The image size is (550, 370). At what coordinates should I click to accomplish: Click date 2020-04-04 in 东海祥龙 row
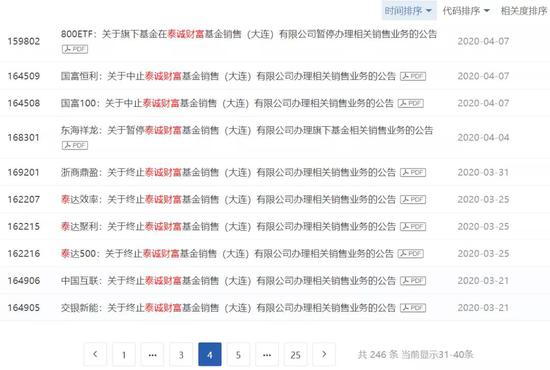[x=483, y=137]
